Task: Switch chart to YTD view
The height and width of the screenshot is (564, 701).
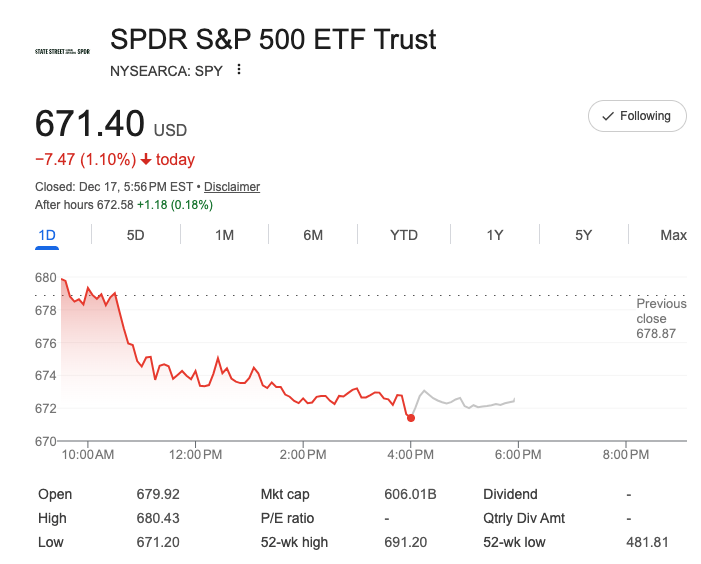Action: [x=404, y=235]
